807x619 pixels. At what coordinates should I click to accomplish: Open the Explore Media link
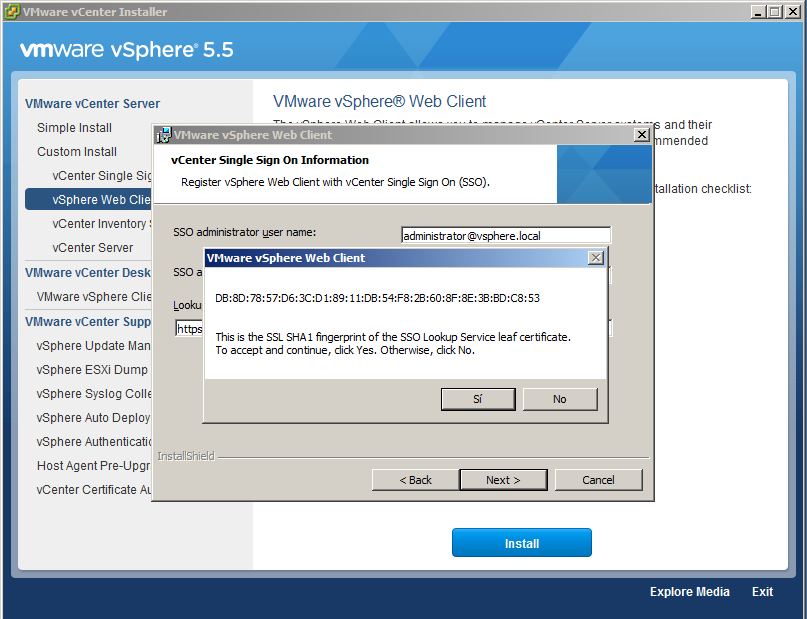click(689, 592)
